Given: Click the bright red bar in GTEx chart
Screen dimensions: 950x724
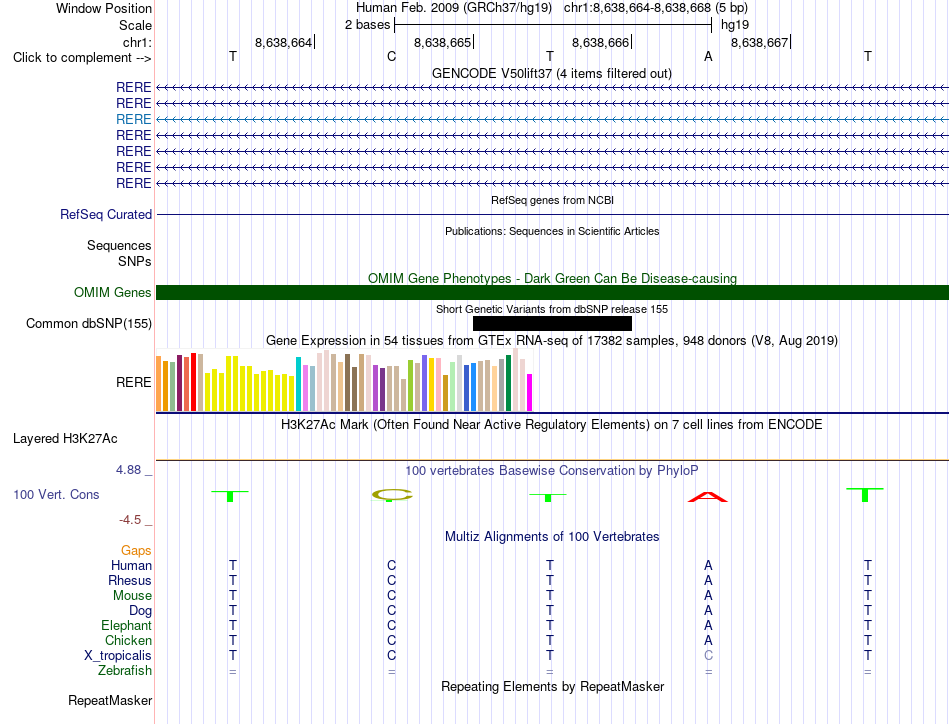Looking at the screenshot, I should click(x=193, y=382).
